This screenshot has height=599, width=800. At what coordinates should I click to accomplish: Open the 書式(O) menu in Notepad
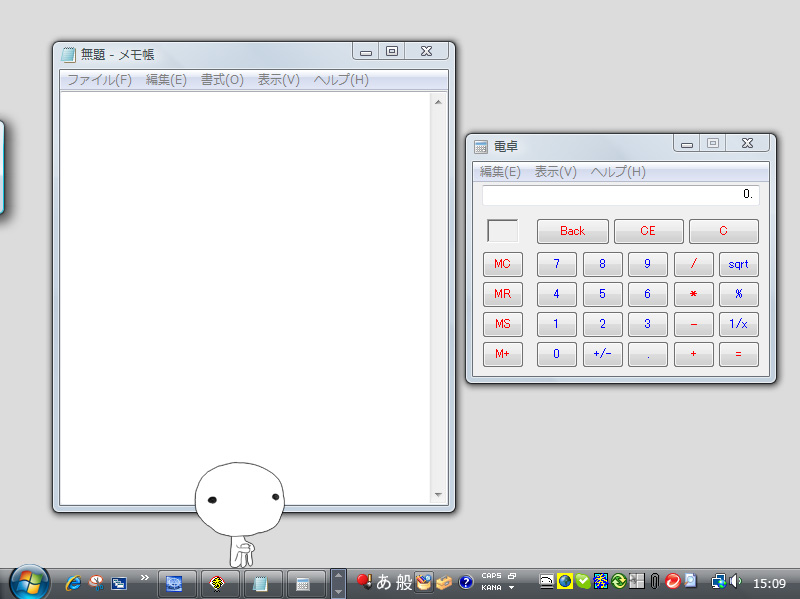222,80
